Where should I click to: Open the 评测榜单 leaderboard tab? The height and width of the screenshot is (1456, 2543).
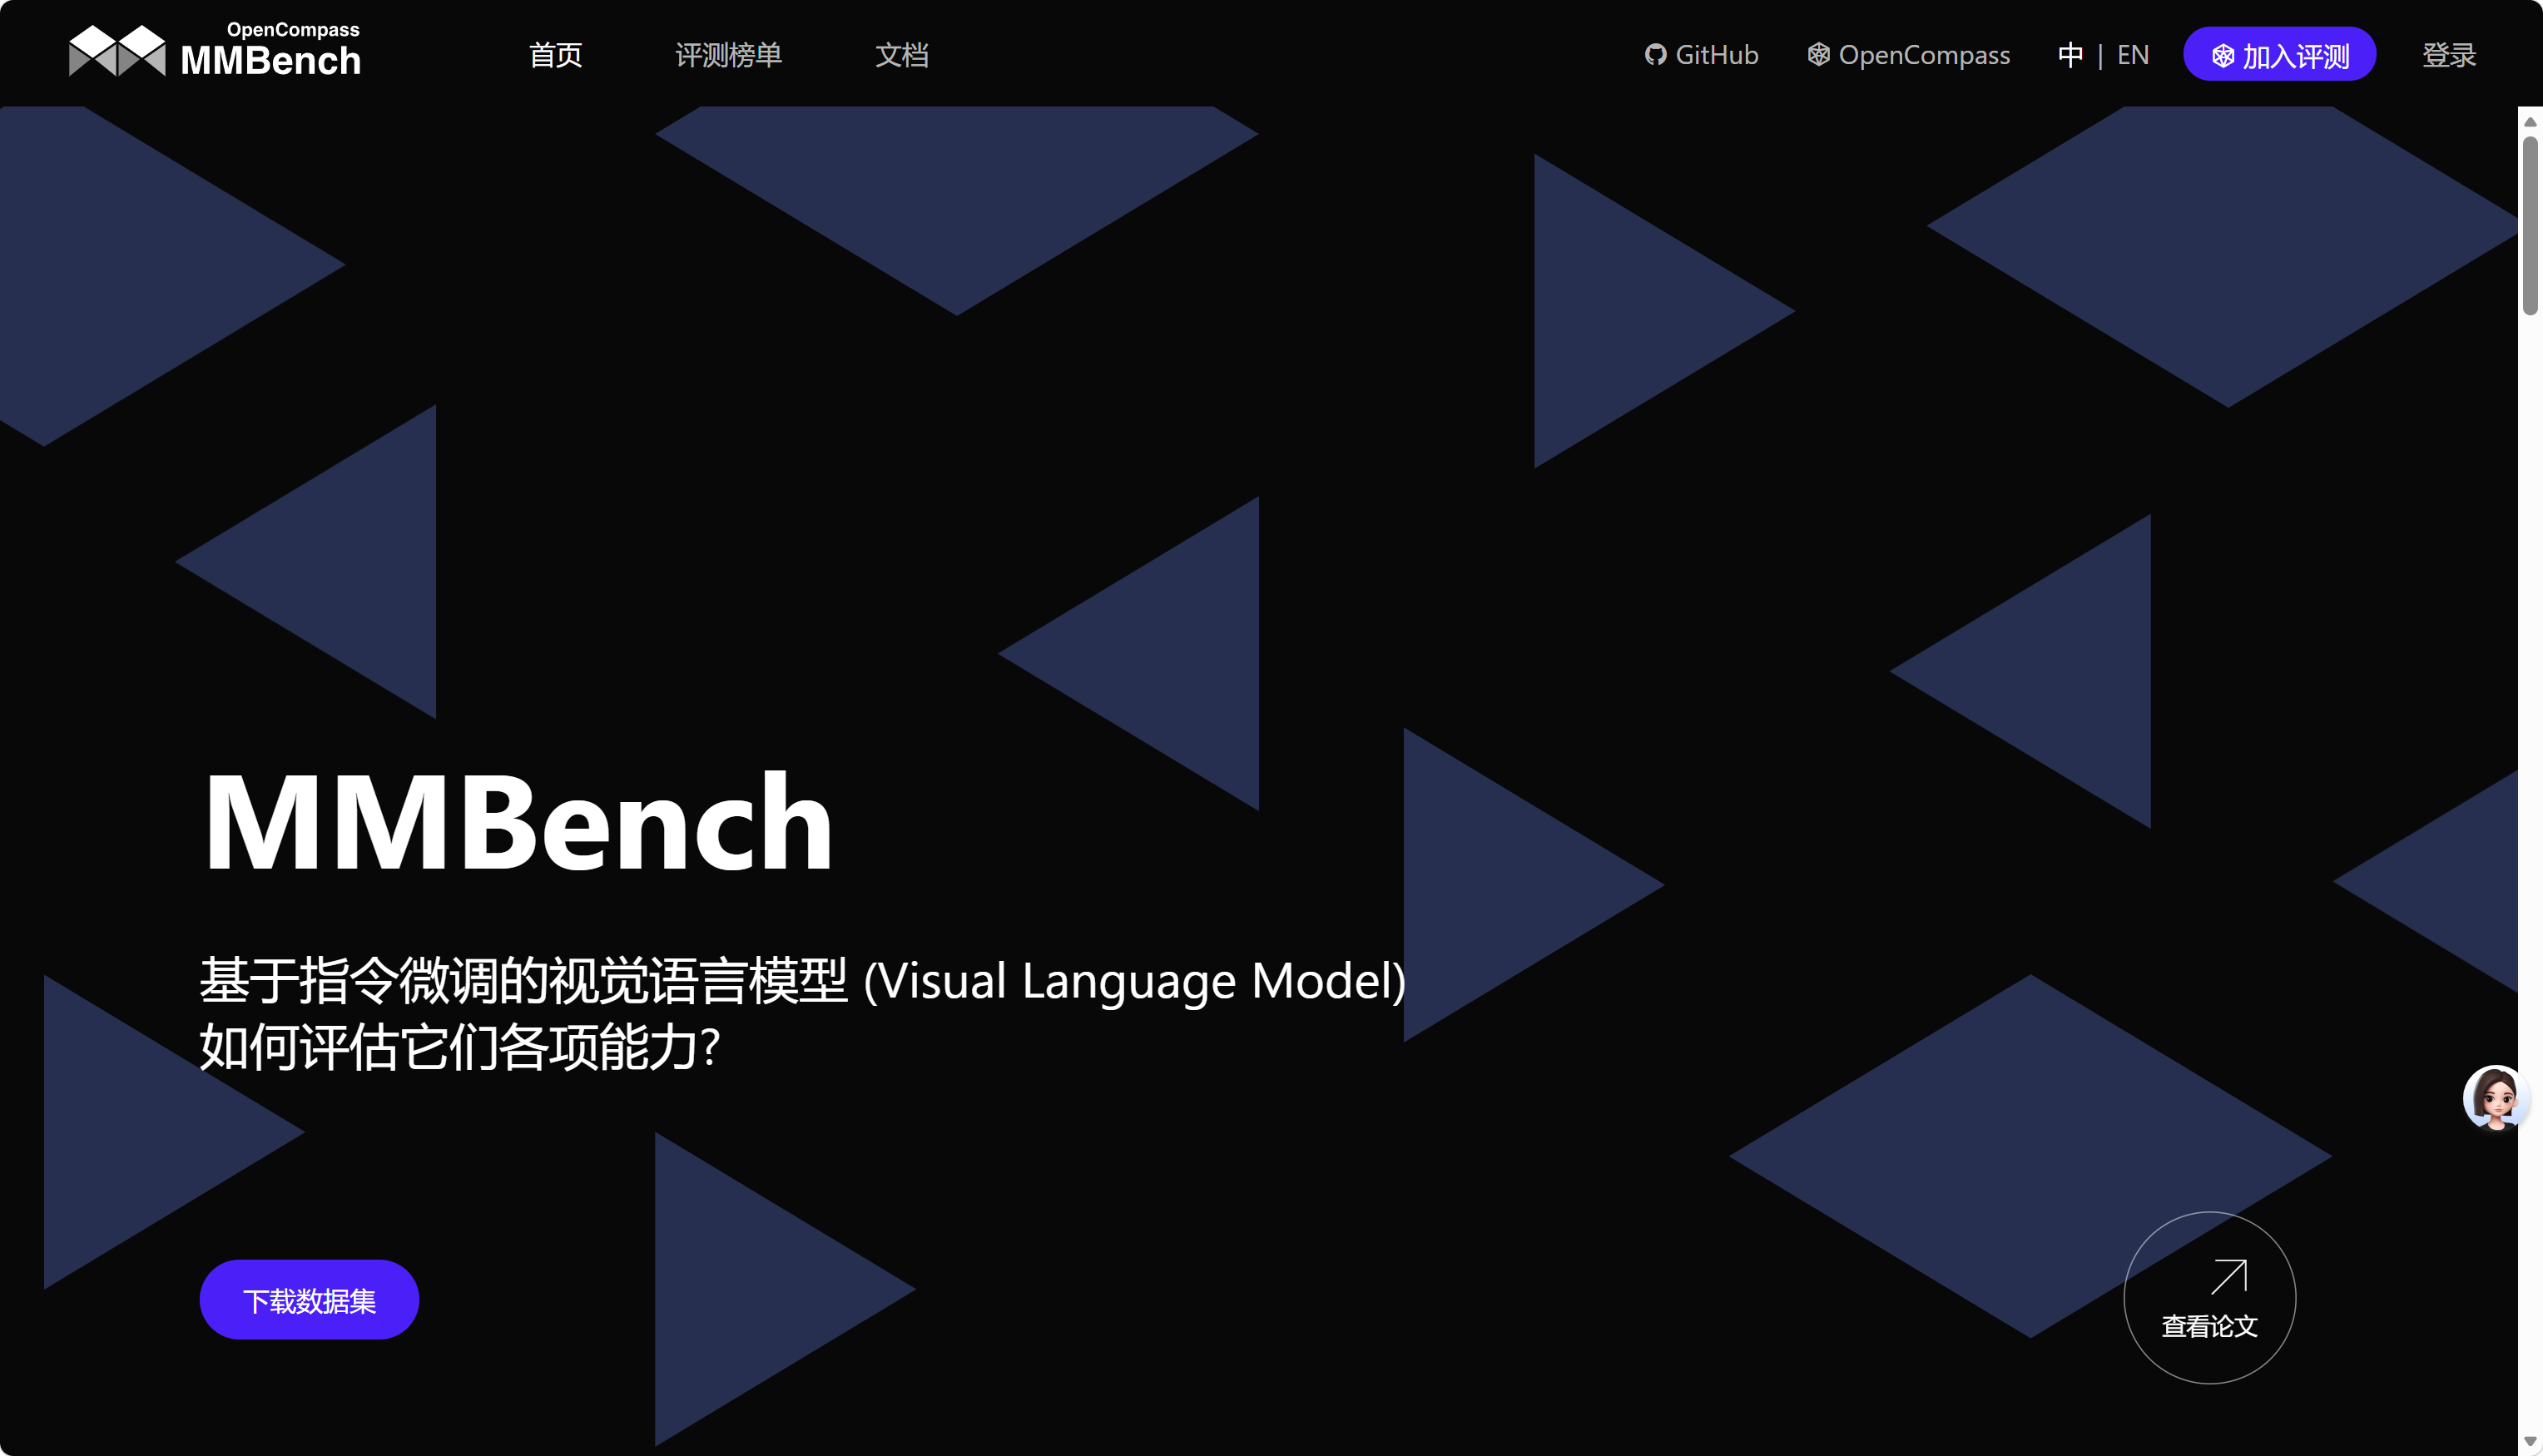click(728, 55)
